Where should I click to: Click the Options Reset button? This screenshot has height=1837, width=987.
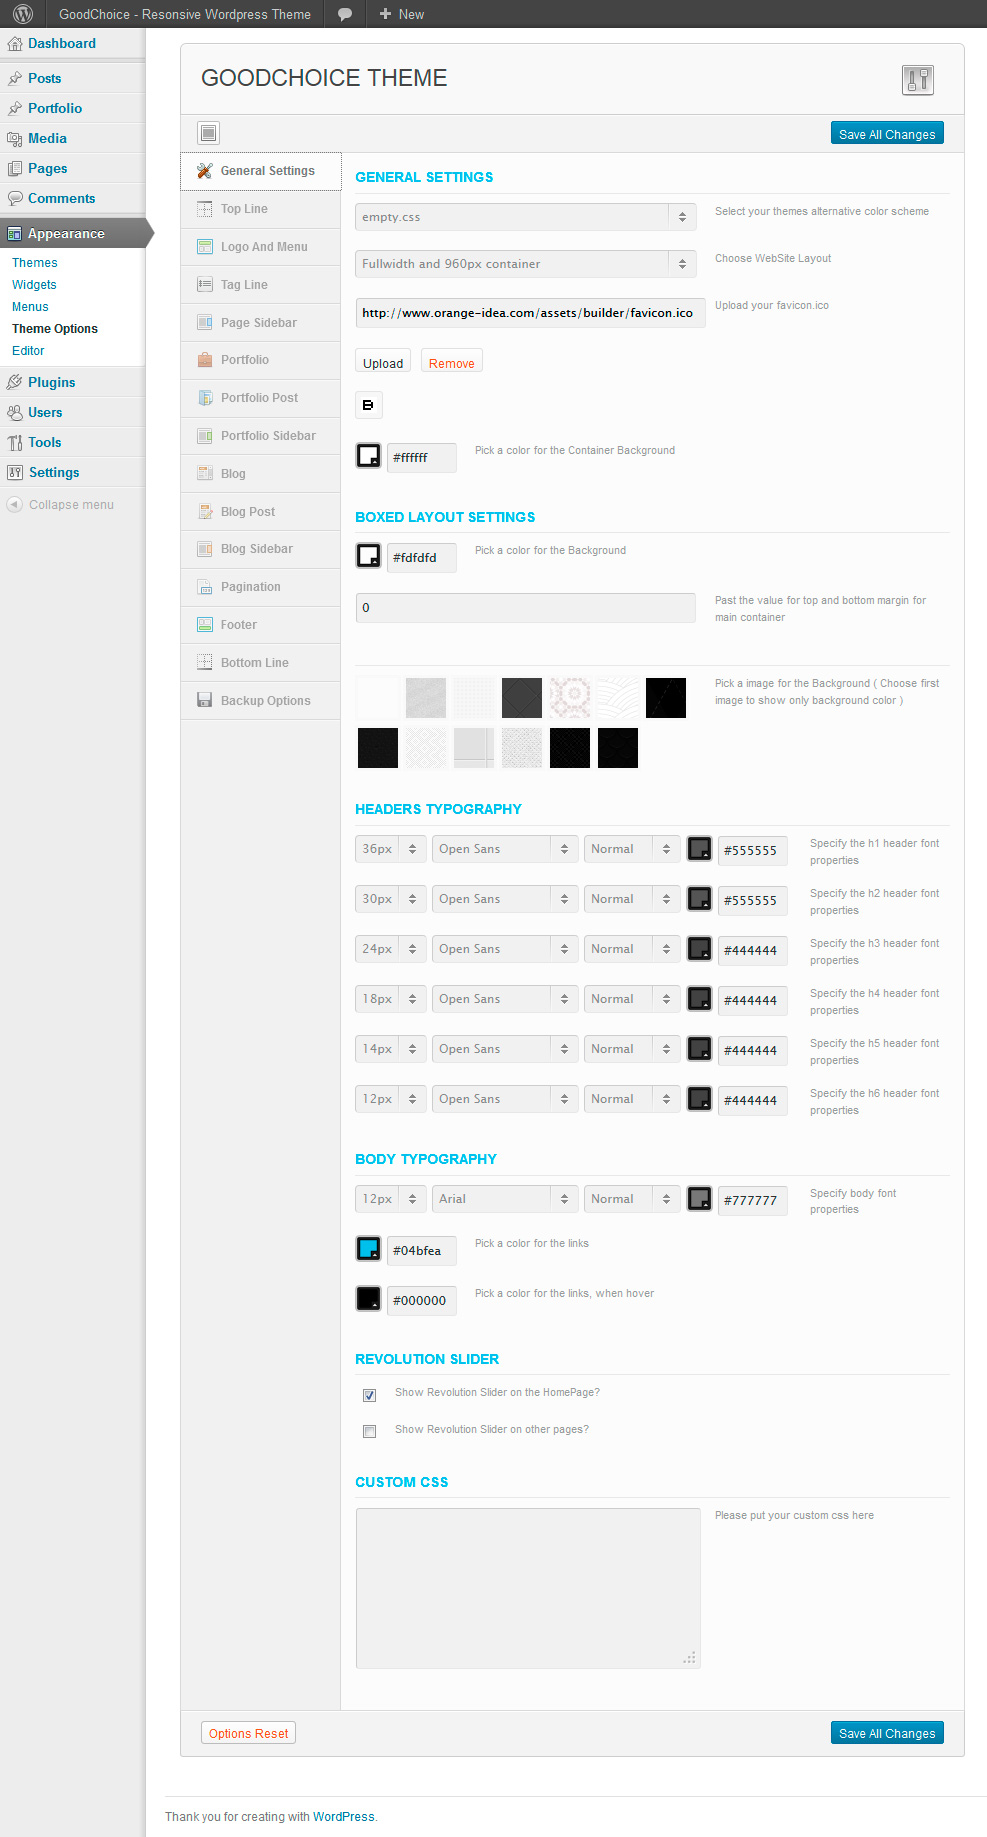pos(248,1733)
